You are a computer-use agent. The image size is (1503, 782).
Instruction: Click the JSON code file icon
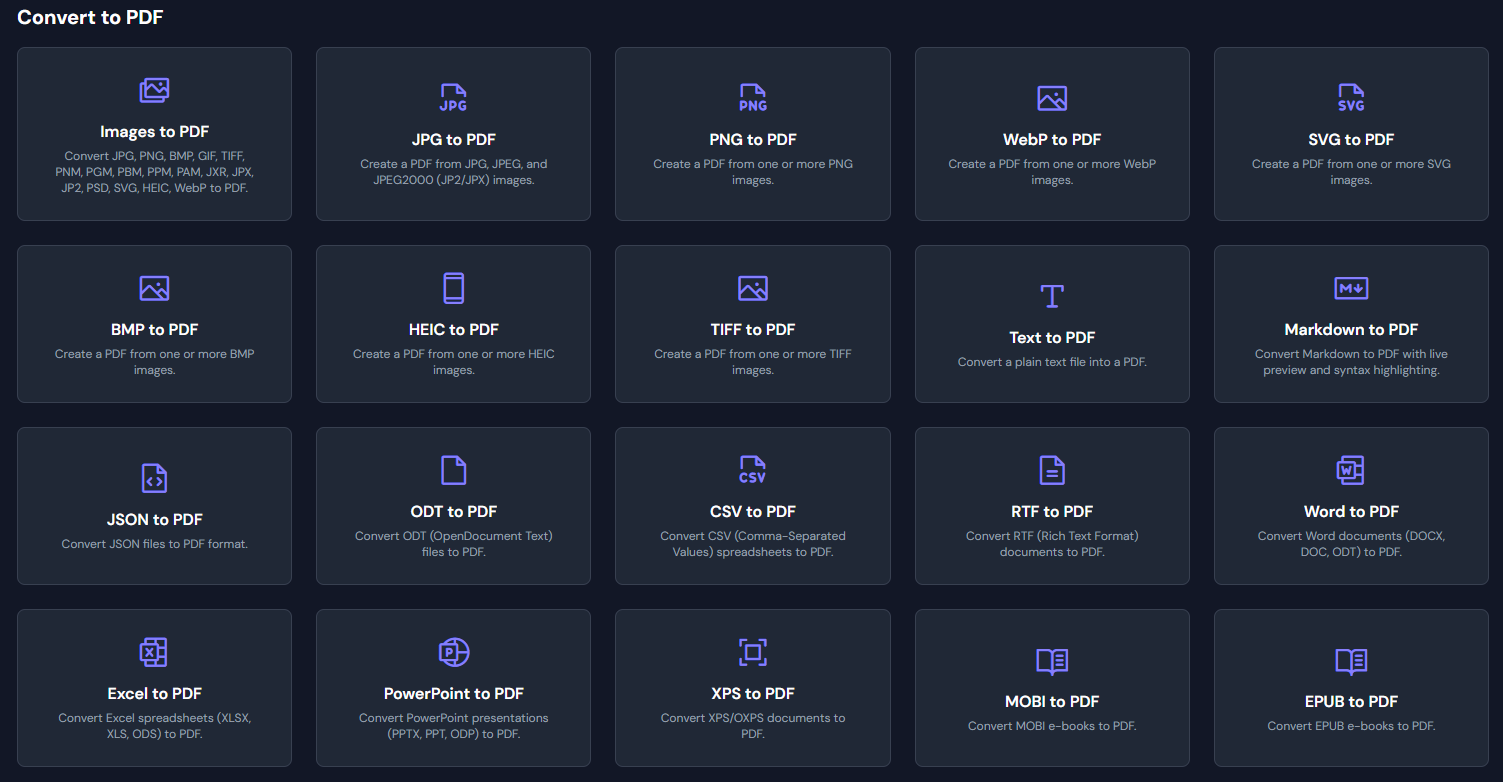coord(154,478)
